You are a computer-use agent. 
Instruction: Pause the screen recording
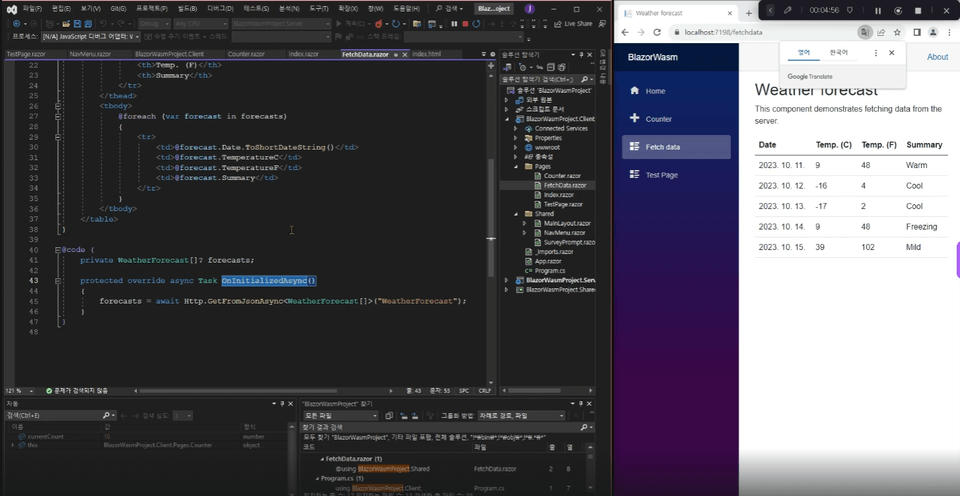[x=878, y=10]
